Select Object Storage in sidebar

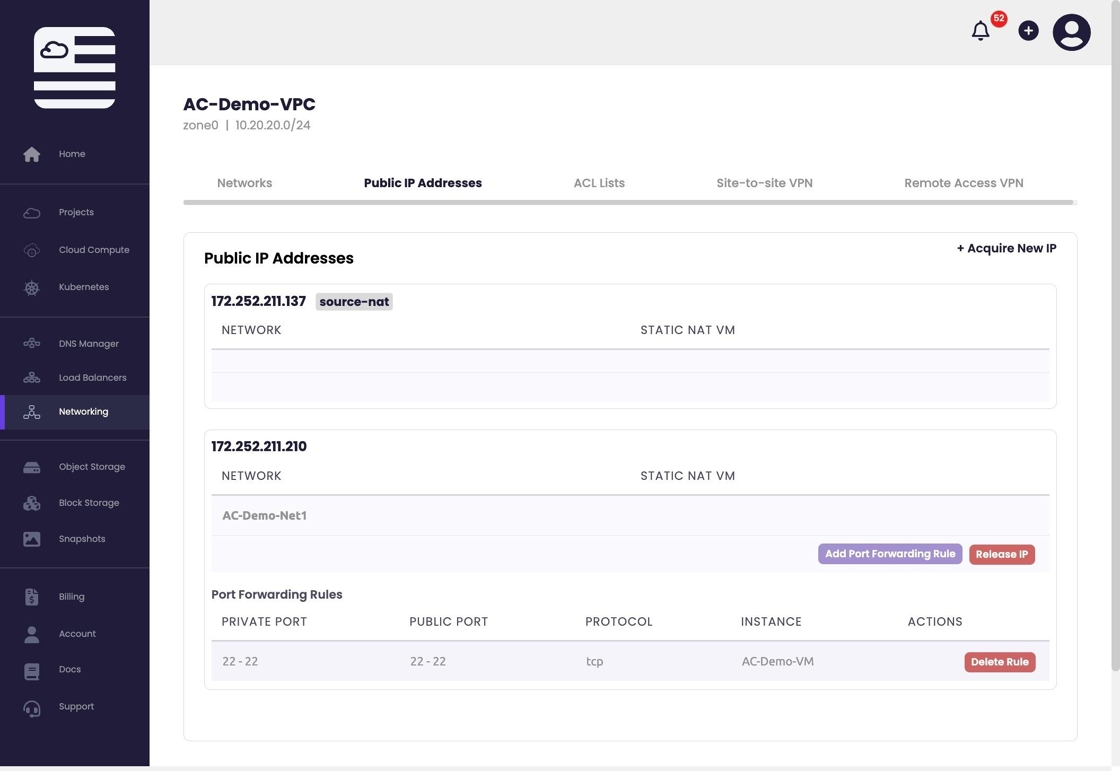91,467
